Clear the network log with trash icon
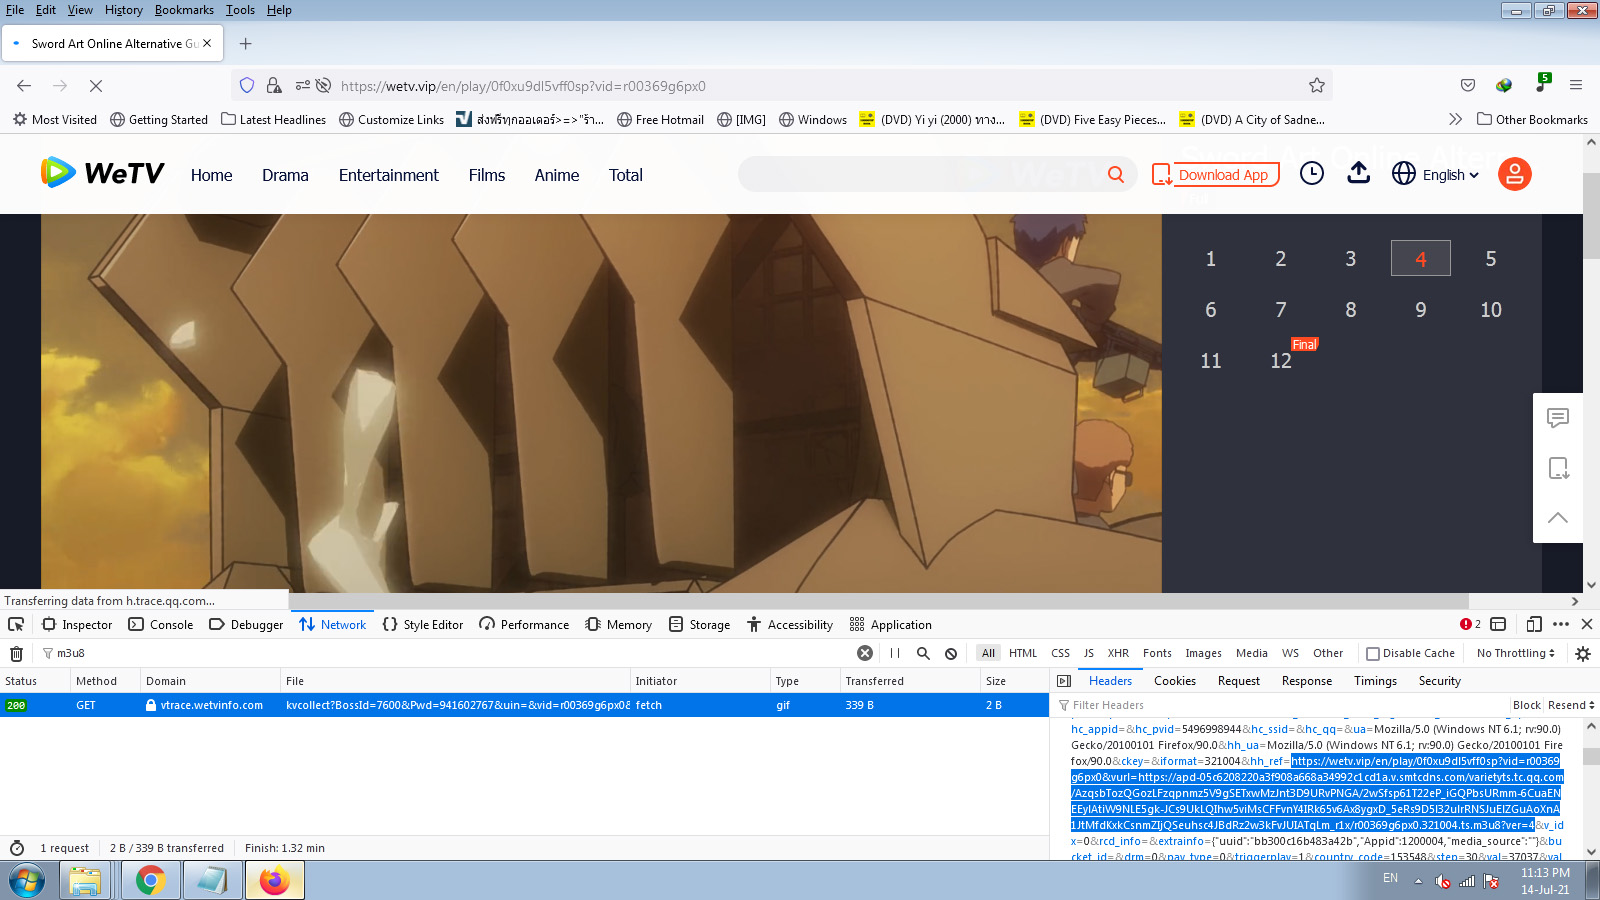 click(x=16, y=653)
